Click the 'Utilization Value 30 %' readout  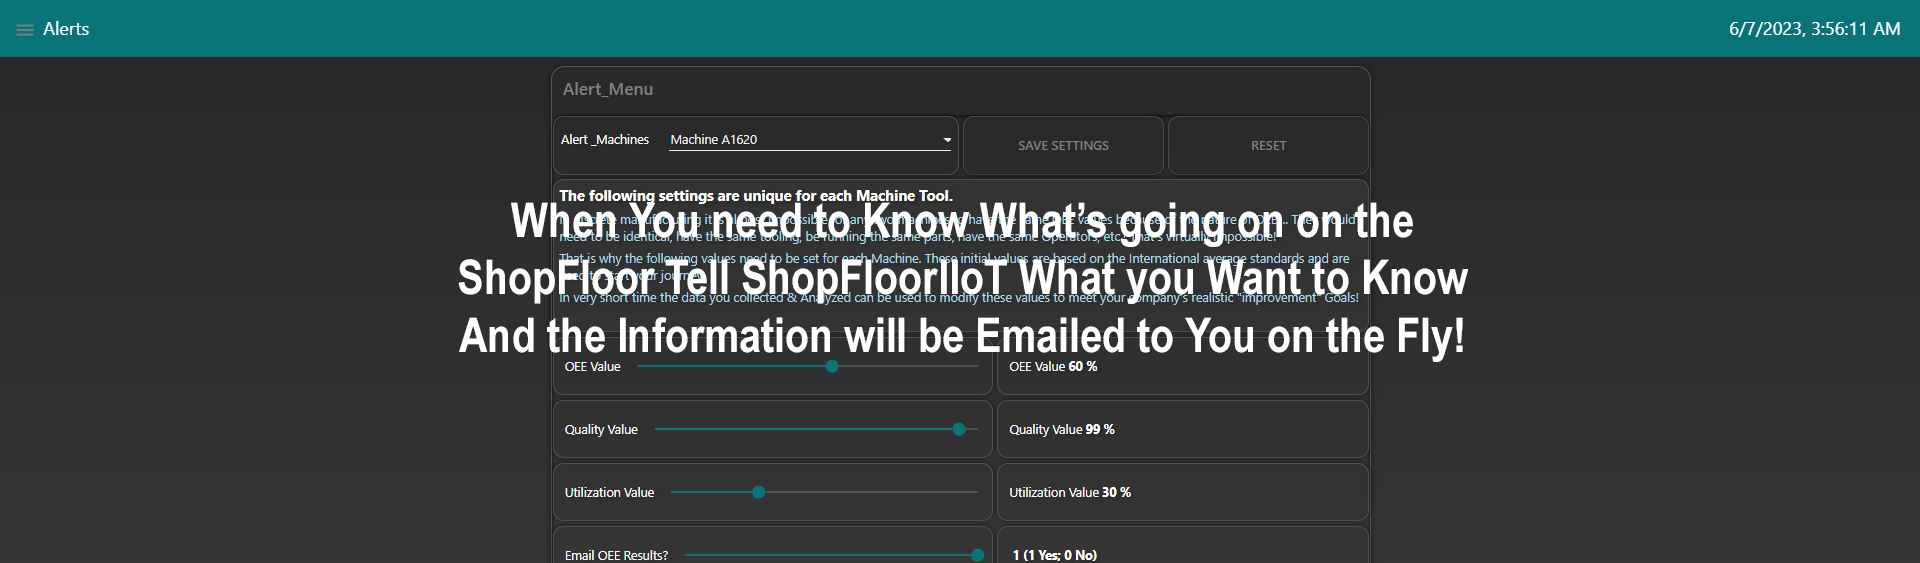(1070, 493)
